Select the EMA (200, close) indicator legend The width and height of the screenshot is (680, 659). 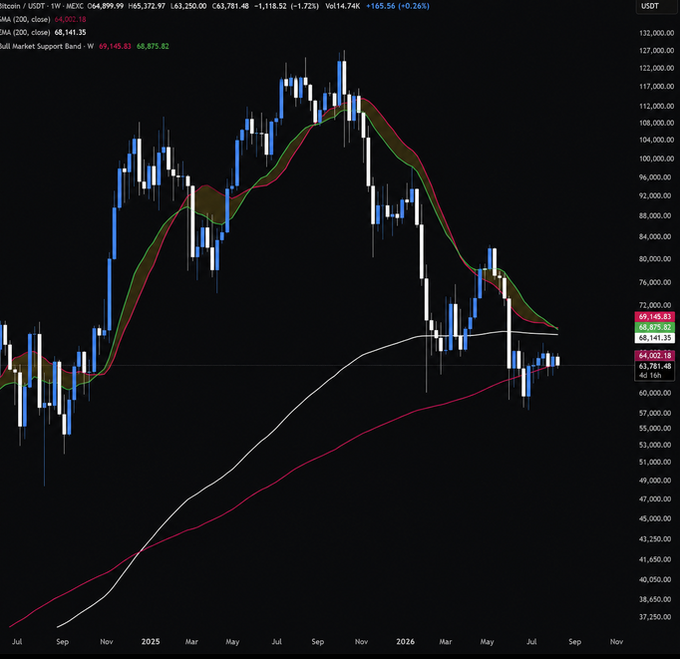coord(25,33)
